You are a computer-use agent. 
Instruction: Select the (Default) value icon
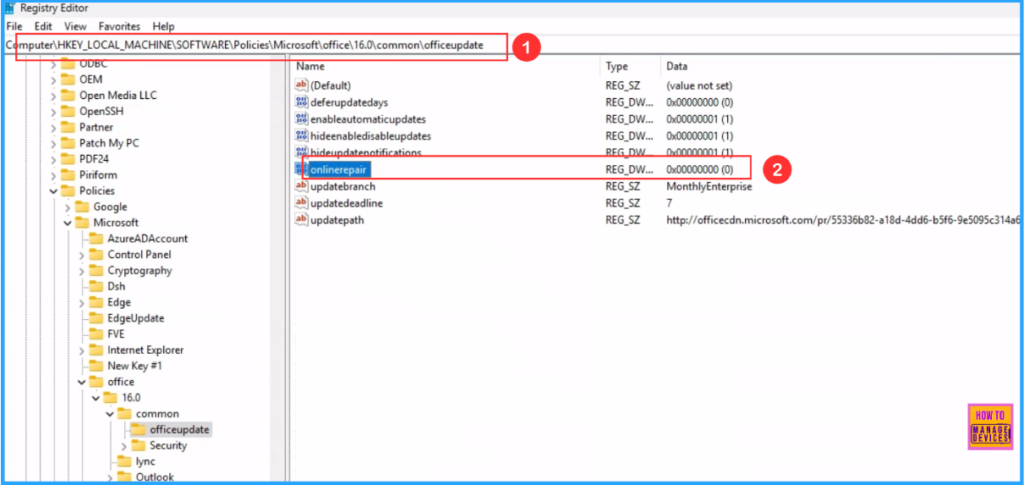pyautogui.click(x=301, y=86)
